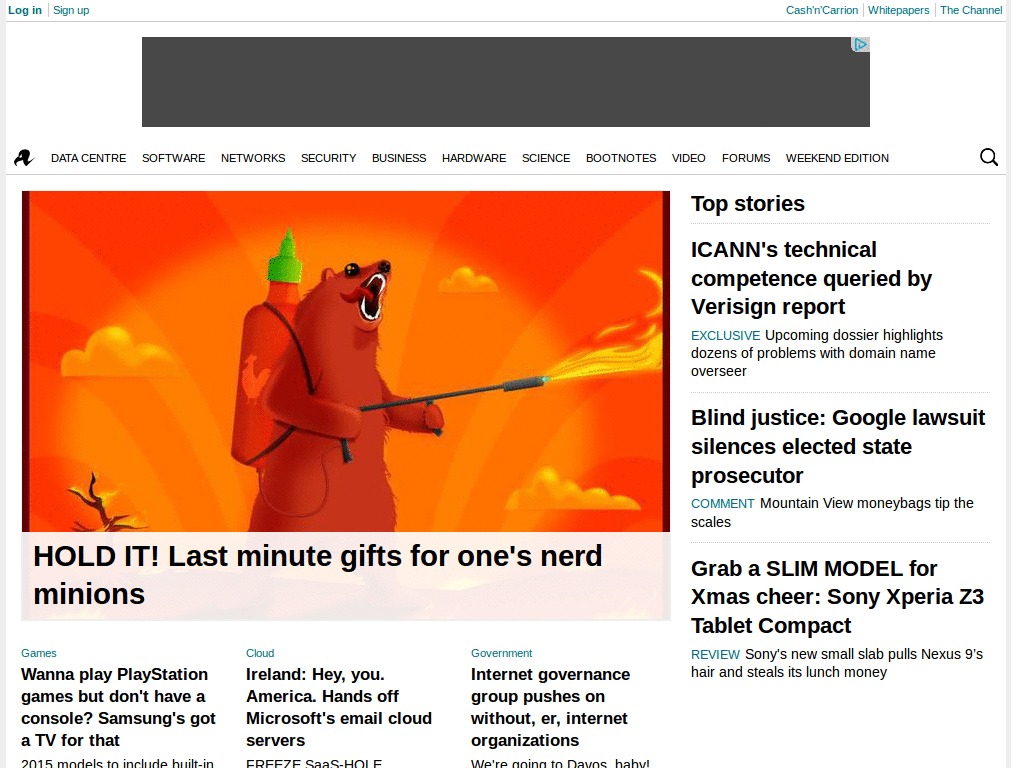The width and height of the screenshot is (1024, 768).
Task: Read ICANN's technical competence story
Action: 811,278
